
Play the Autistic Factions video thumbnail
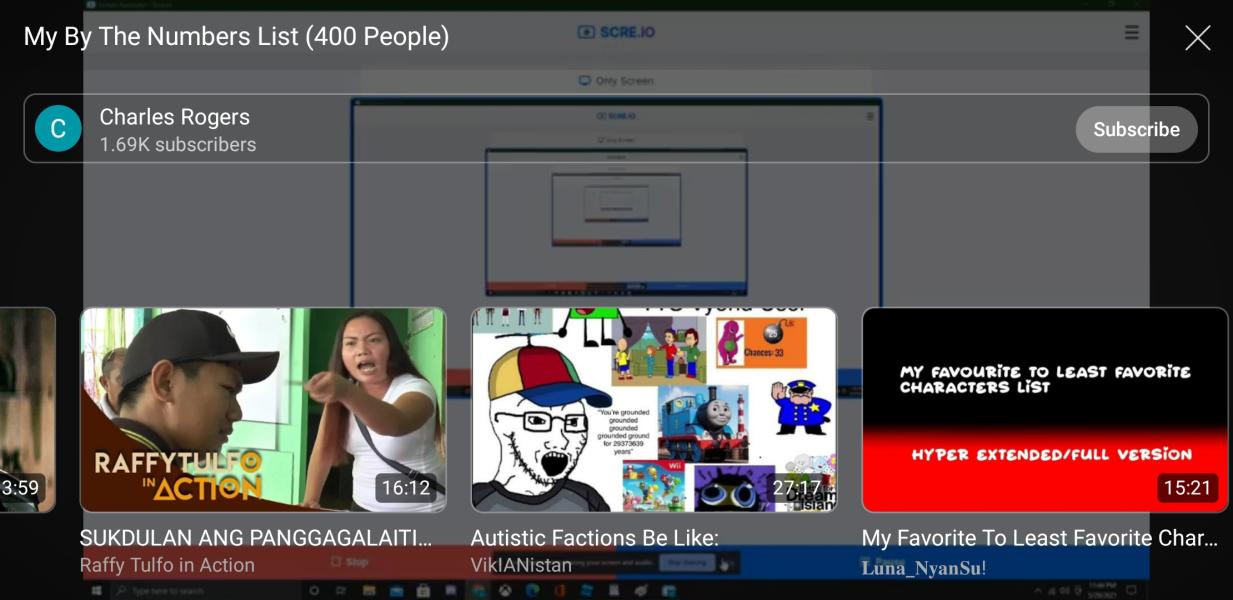pos(653,410)
